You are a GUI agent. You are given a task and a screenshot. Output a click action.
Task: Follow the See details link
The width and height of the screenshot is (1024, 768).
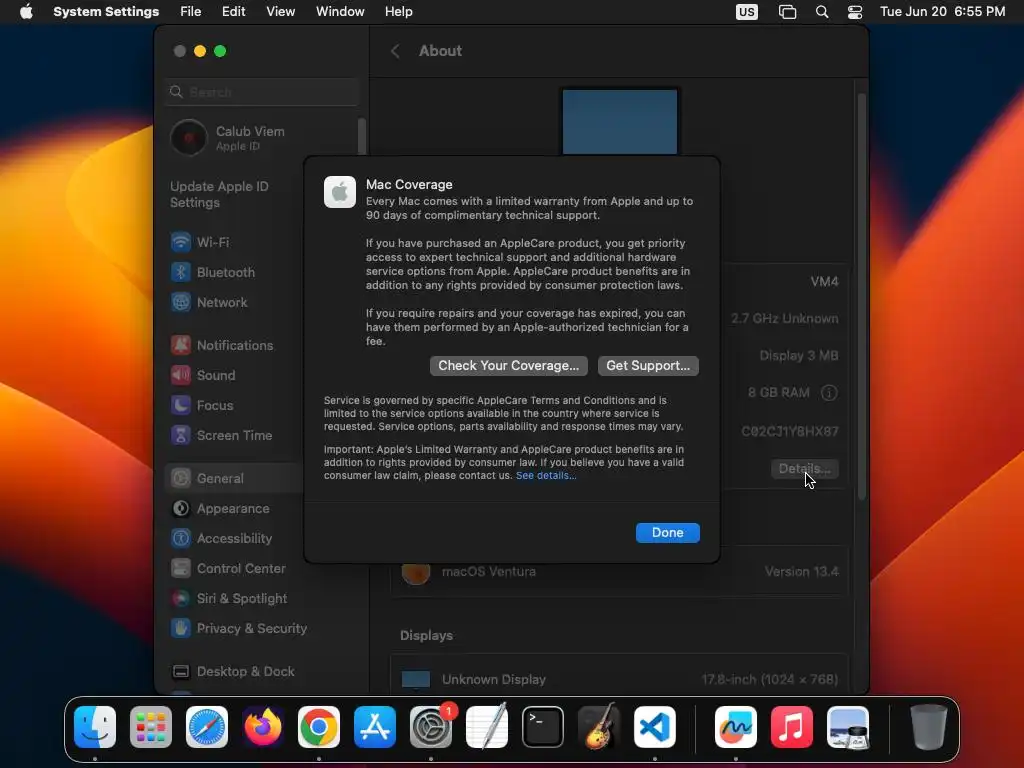[546, 475]
